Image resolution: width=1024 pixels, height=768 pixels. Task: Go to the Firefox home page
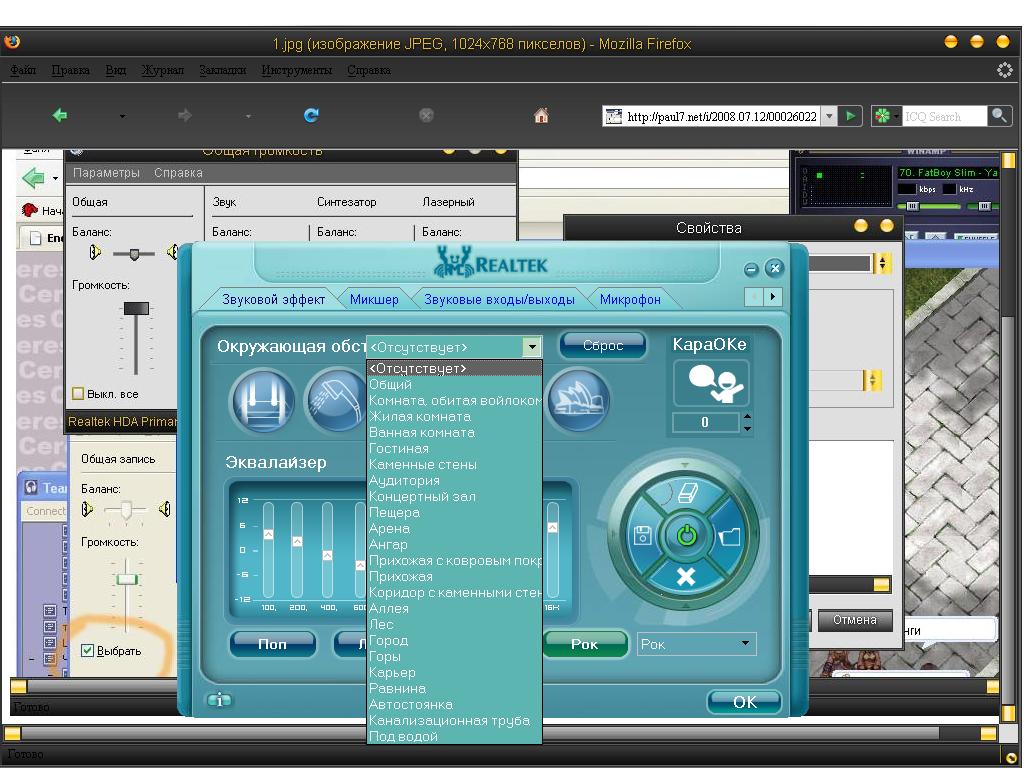pyautogui.click(x=541, y=116)
